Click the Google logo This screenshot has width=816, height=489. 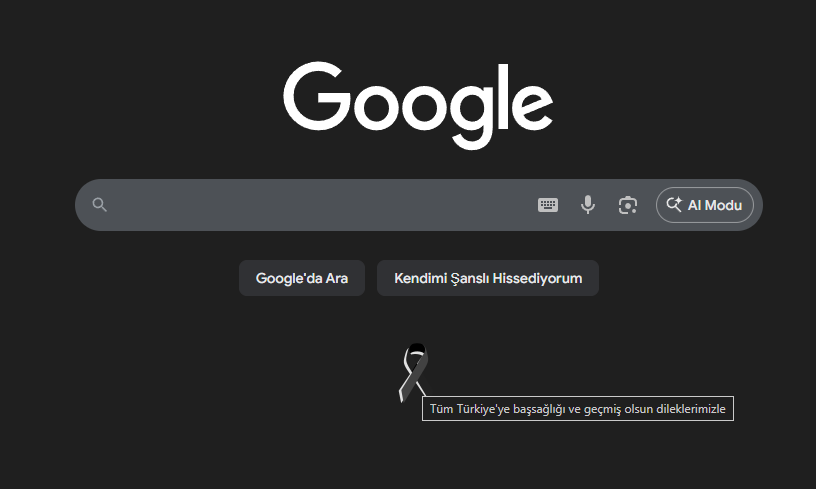click(x=418, y=106)
